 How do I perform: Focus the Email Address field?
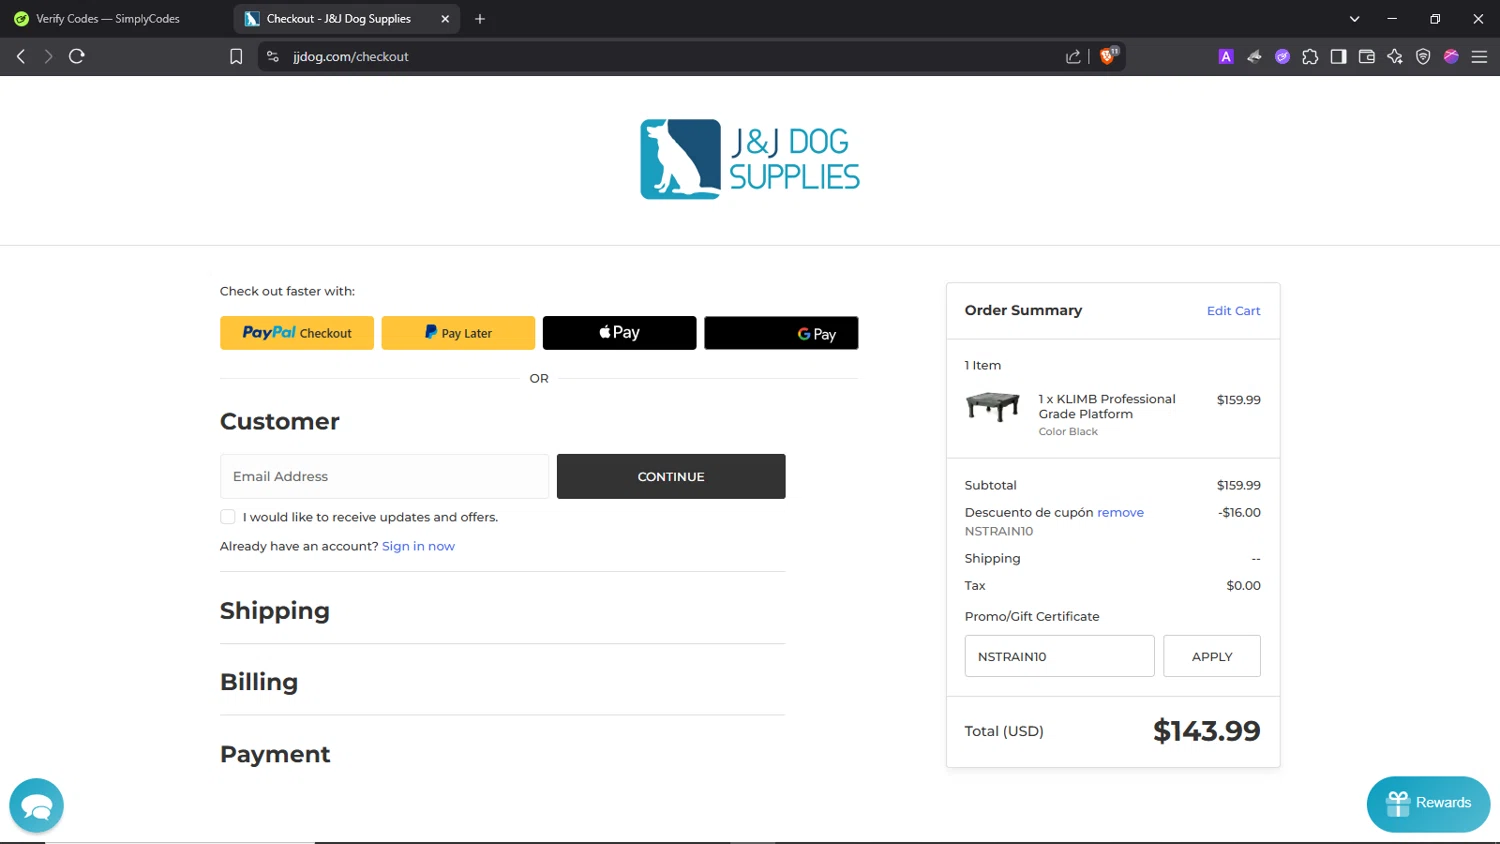pyautogui.click(x=384, y=477)
